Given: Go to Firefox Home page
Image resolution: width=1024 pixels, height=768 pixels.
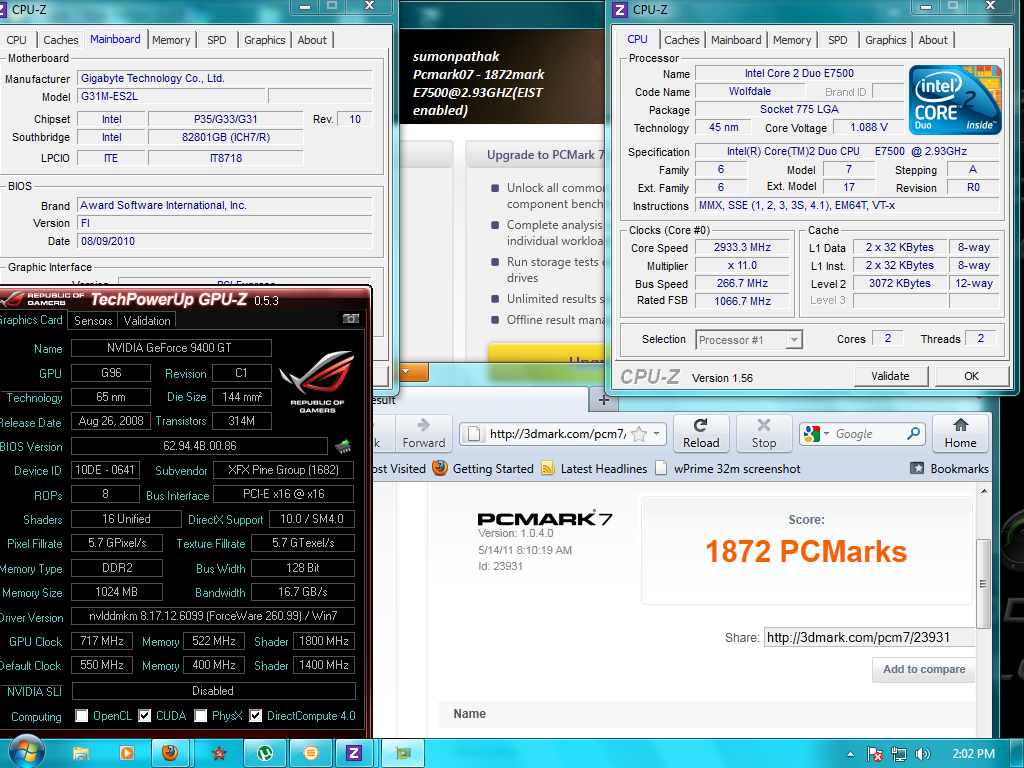Looking at the screenshot, I should click(960, 433).
